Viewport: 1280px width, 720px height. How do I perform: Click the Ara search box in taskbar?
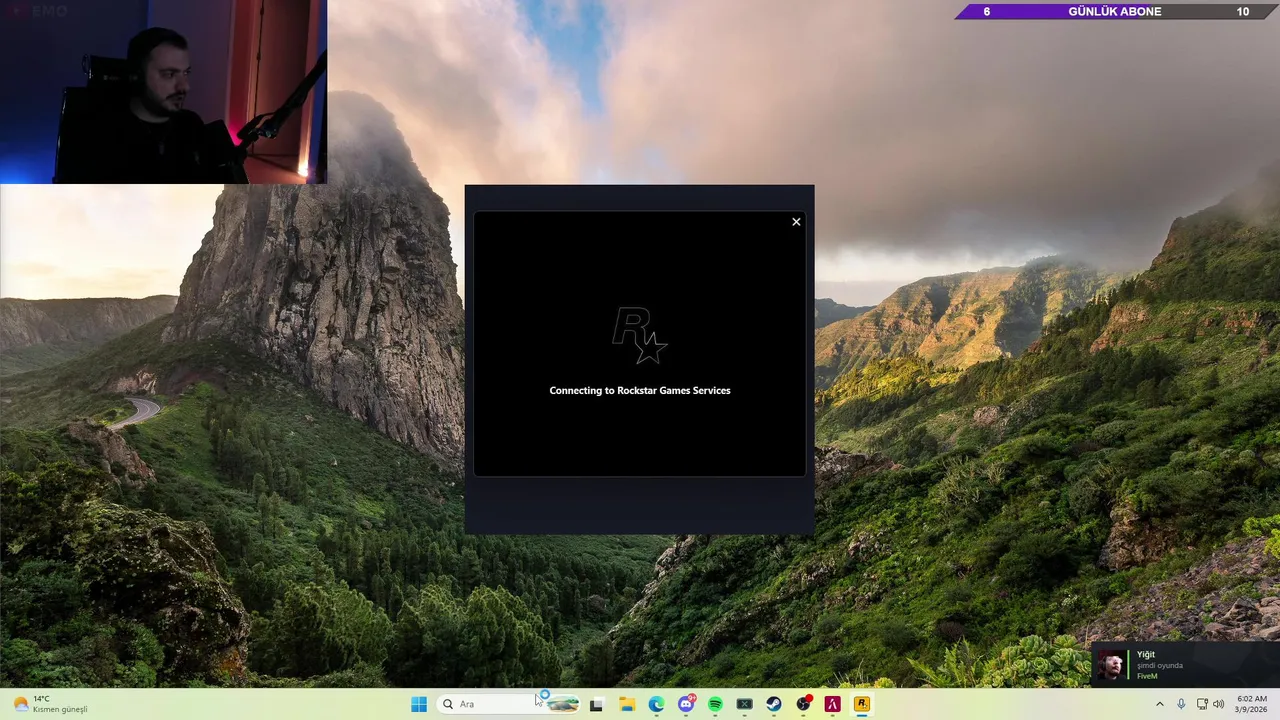point(510,704)
